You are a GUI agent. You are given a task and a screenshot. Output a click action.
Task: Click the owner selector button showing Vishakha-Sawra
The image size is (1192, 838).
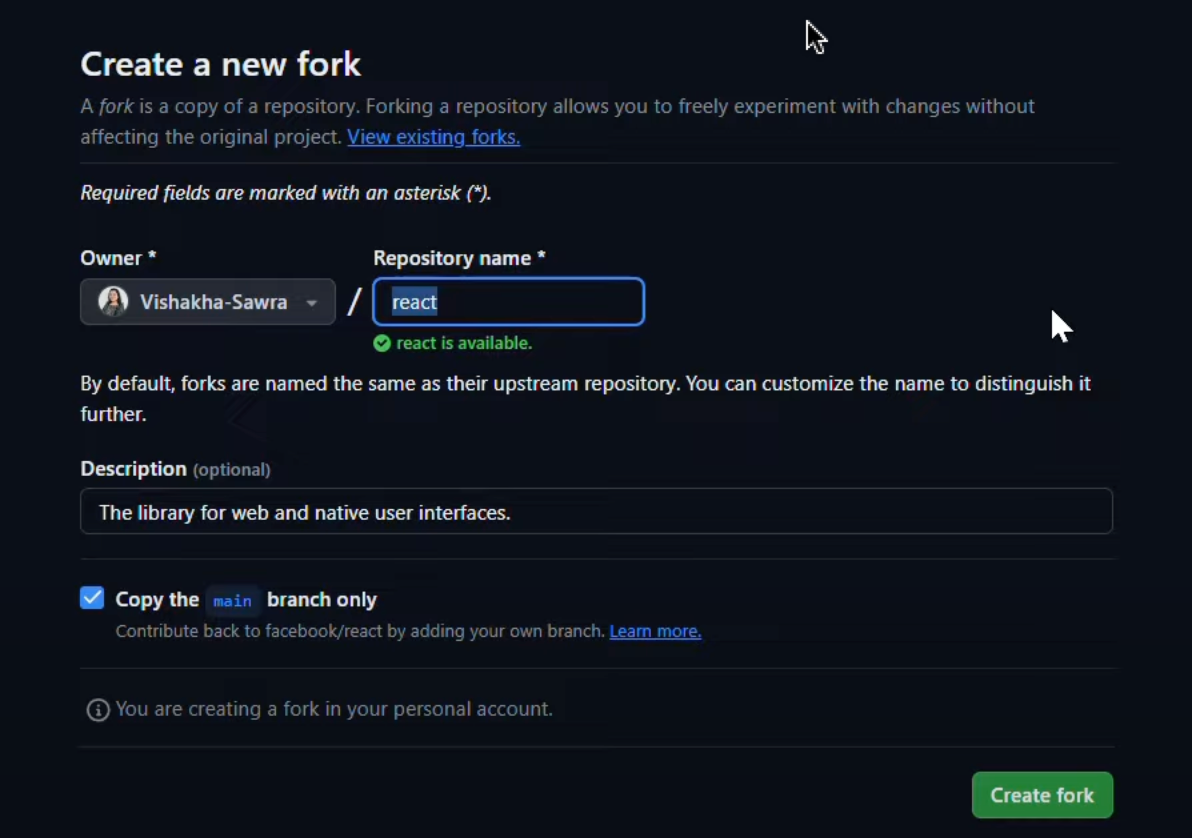coord(207,301)
